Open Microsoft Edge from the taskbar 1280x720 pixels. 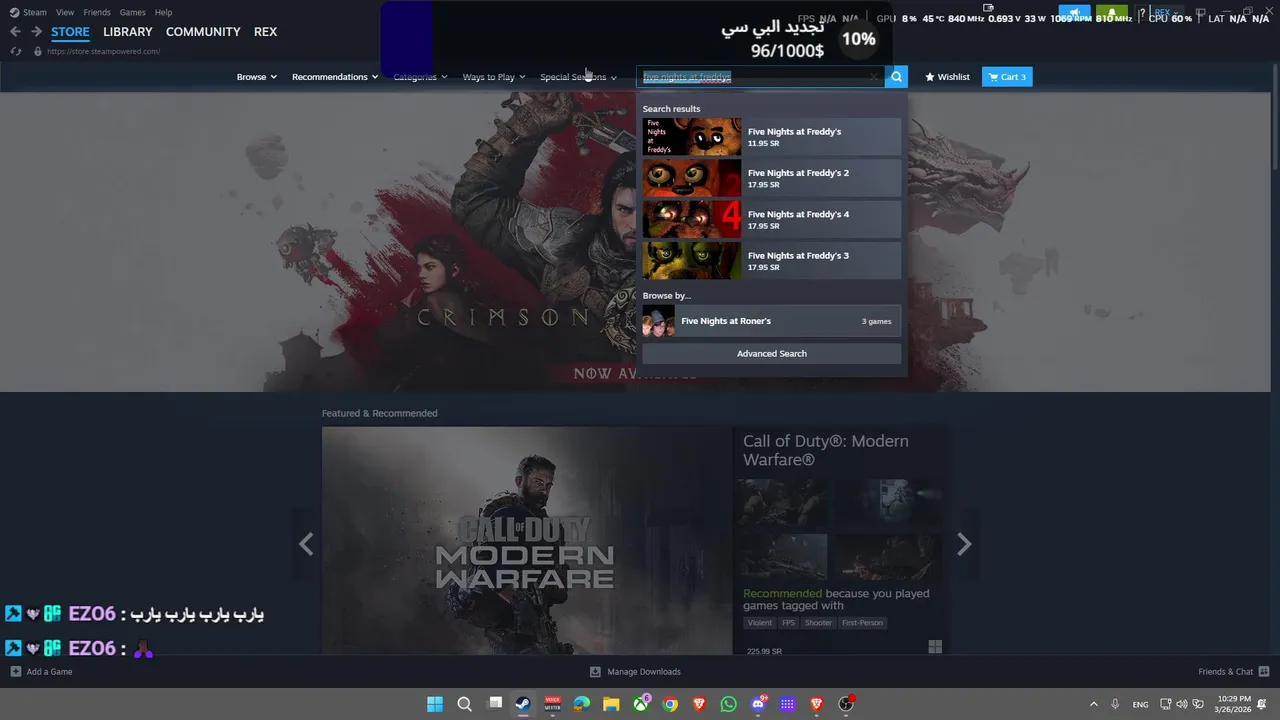[x=582, y=704]
